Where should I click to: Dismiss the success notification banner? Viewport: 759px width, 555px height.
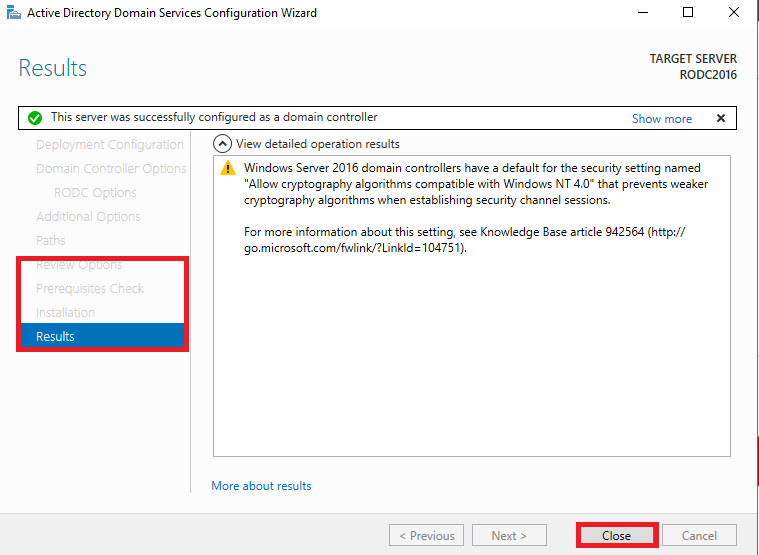[721, 118]
